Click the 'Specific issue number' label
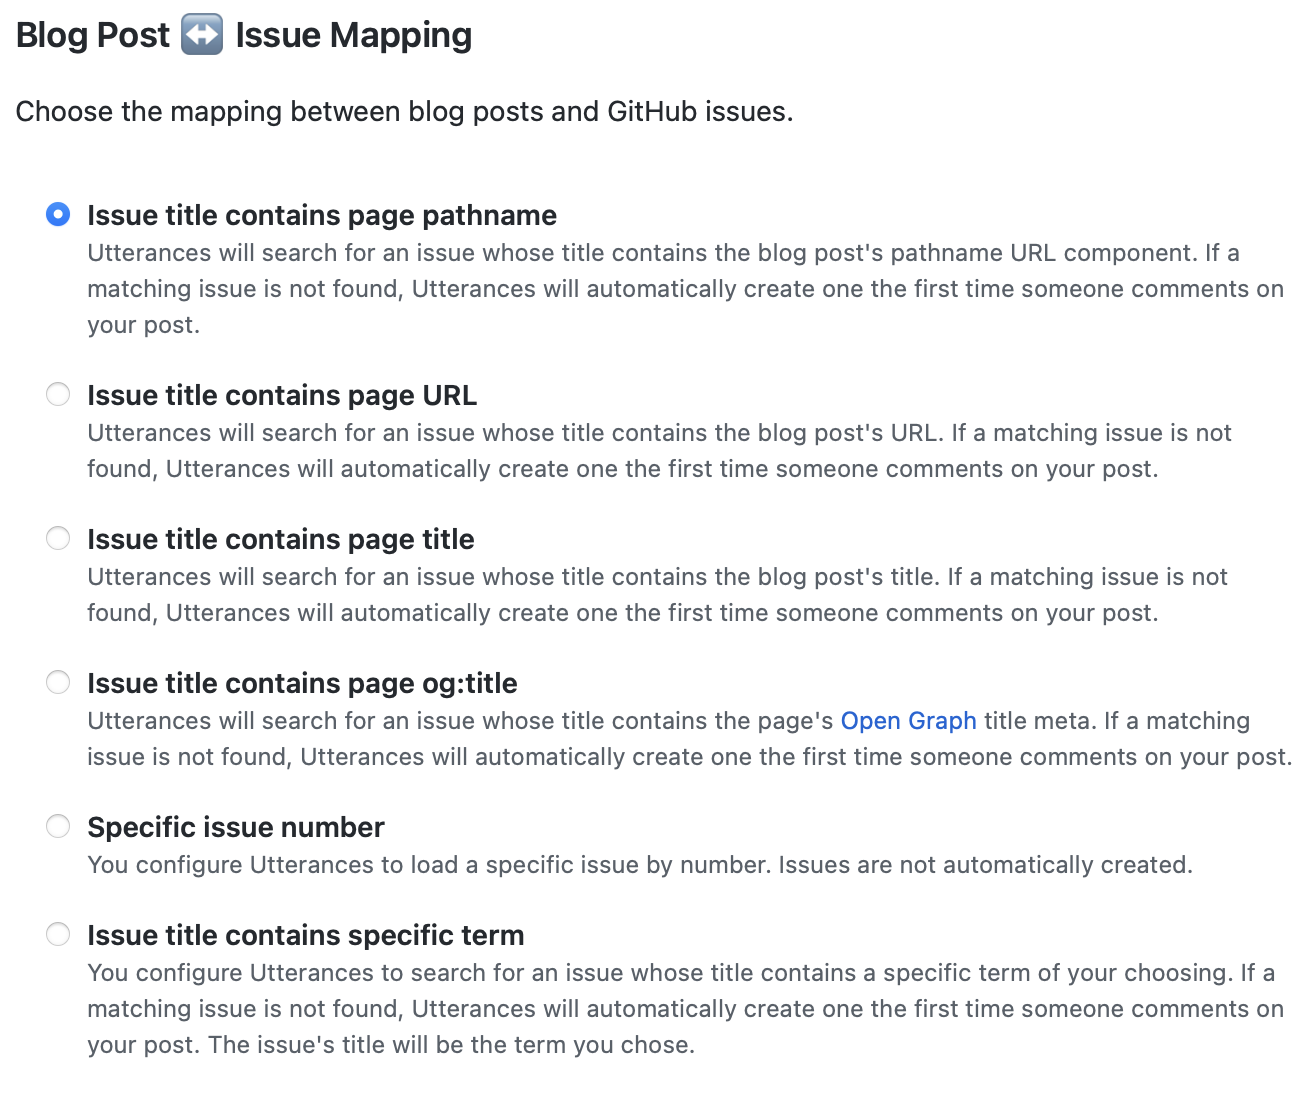 pos(236,827)
